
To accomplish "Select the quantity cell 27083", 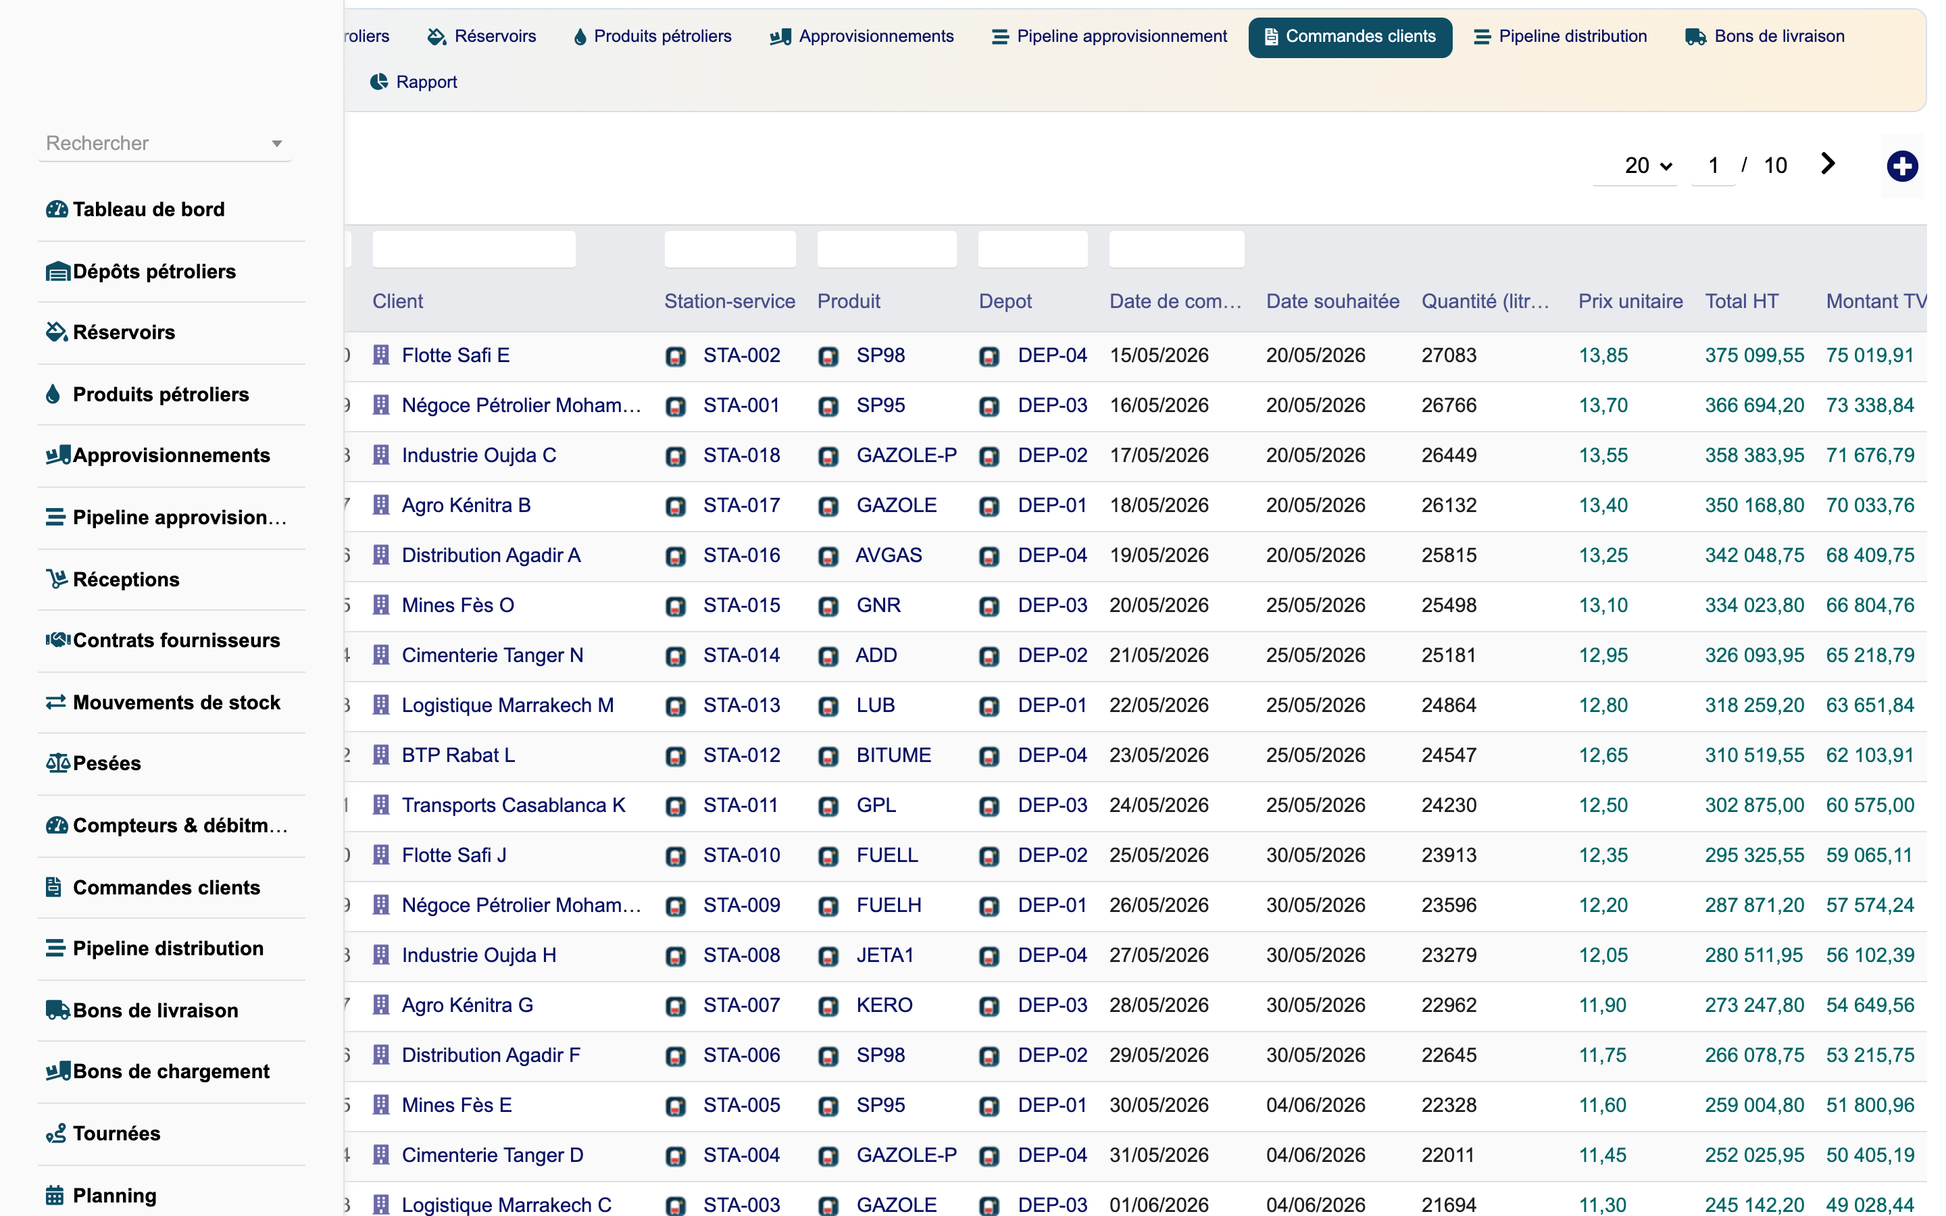I will pyautogui.click(x=1449, y=355).
